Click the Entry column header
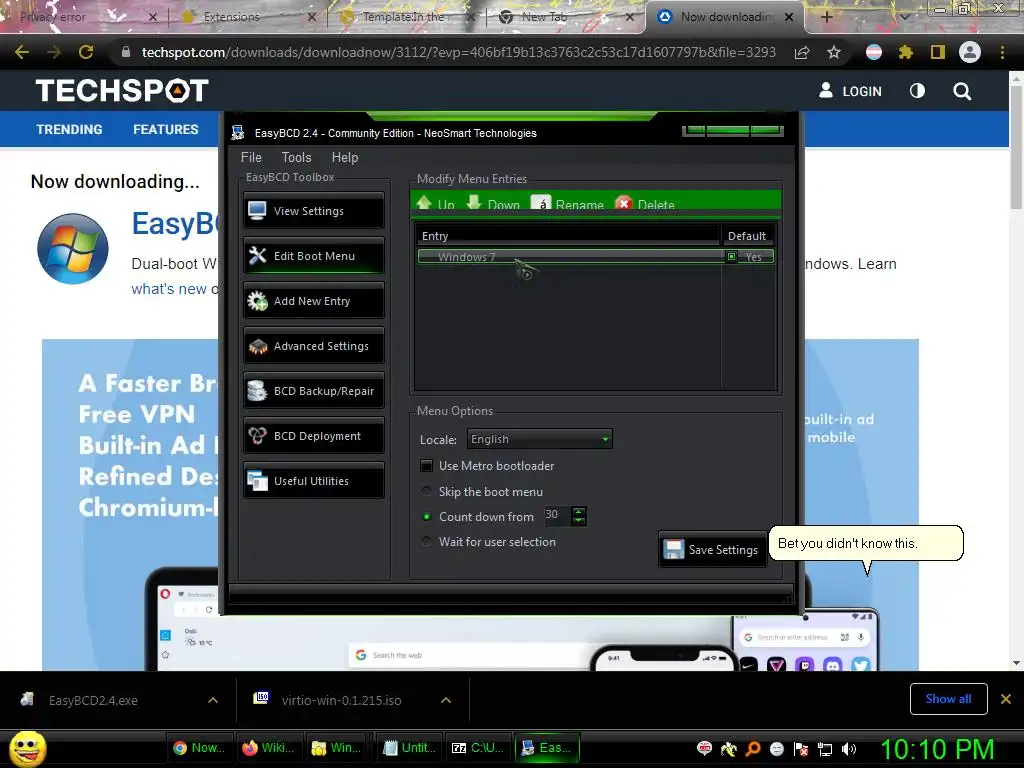Screen dimensions: 1024x768 pos(567,236)
